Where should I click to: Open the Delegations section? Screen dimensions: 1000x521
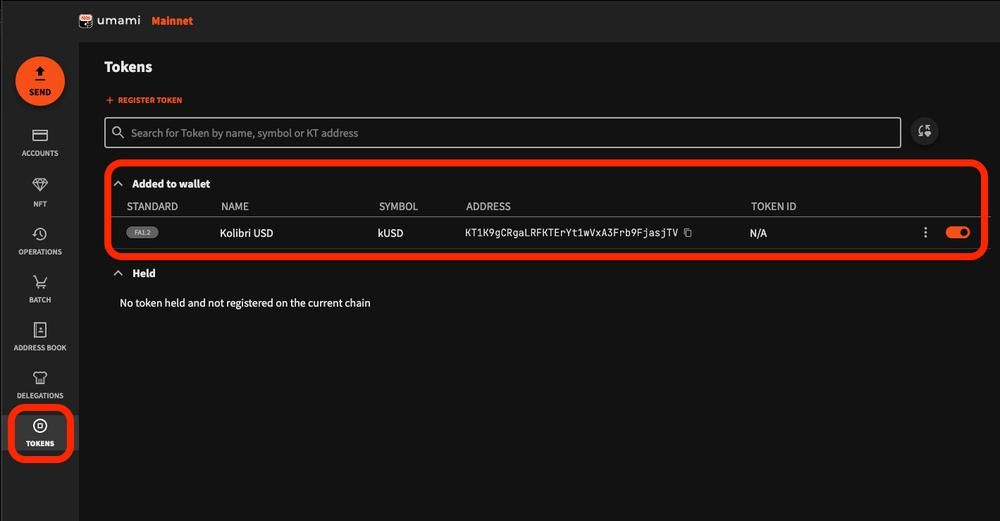[40, 385]
